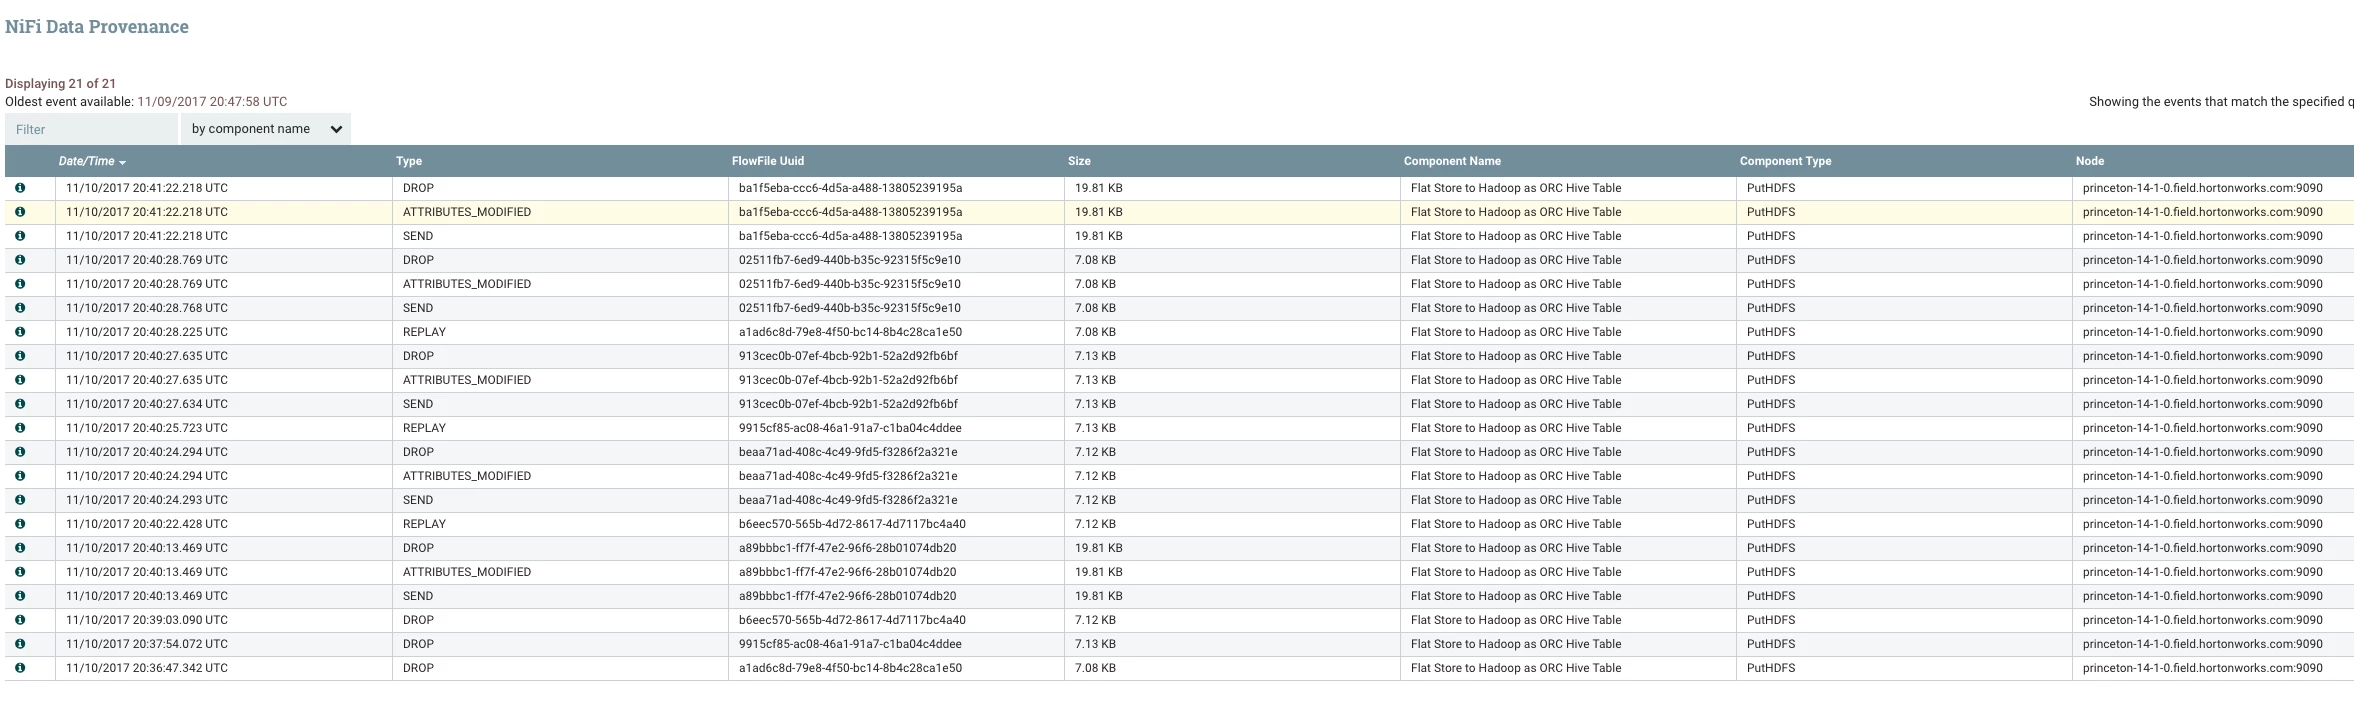Click the 'Displaying 21 of 21' text
The image size is (2354, 712).
point(60,84)
